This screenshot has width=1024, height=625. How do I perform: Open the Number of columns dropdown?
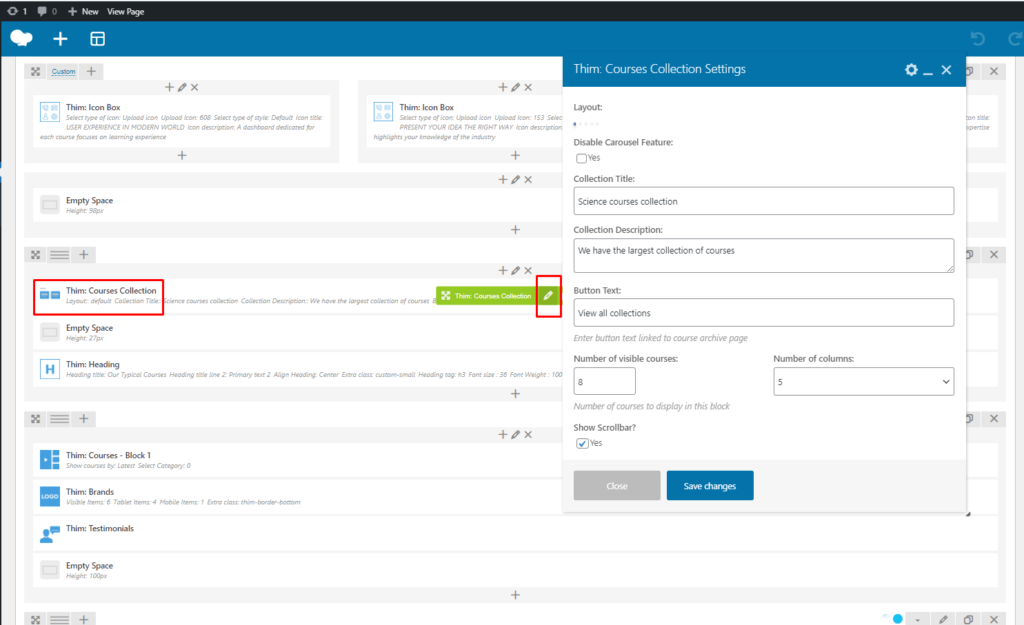point(863,381)
